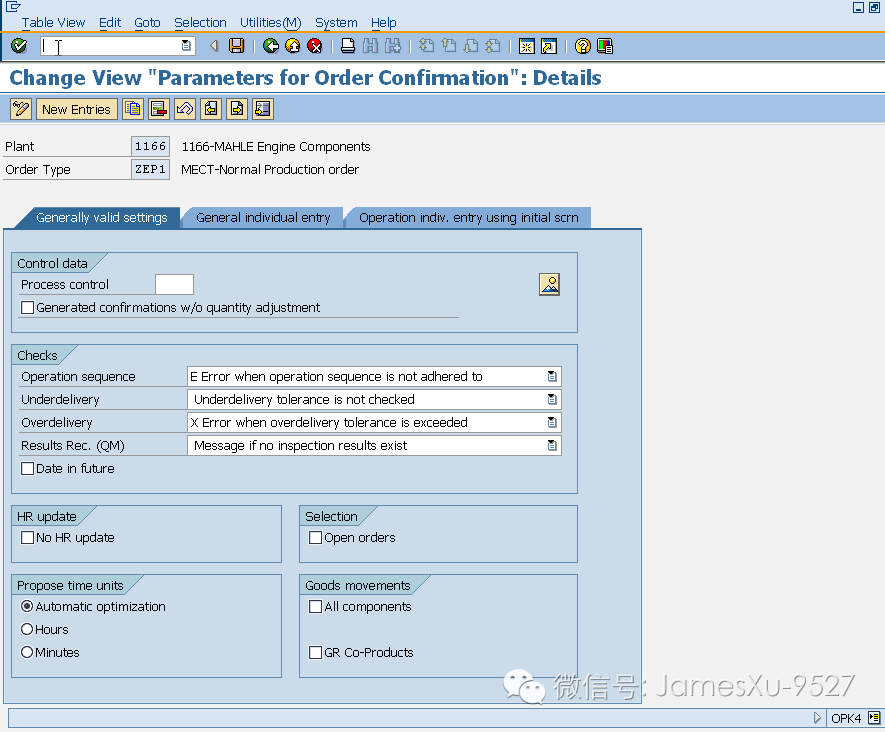This screenshot has width=885, height=732.
Task: Open the Customize Local Layout icon
Action: tap(604, 46)
